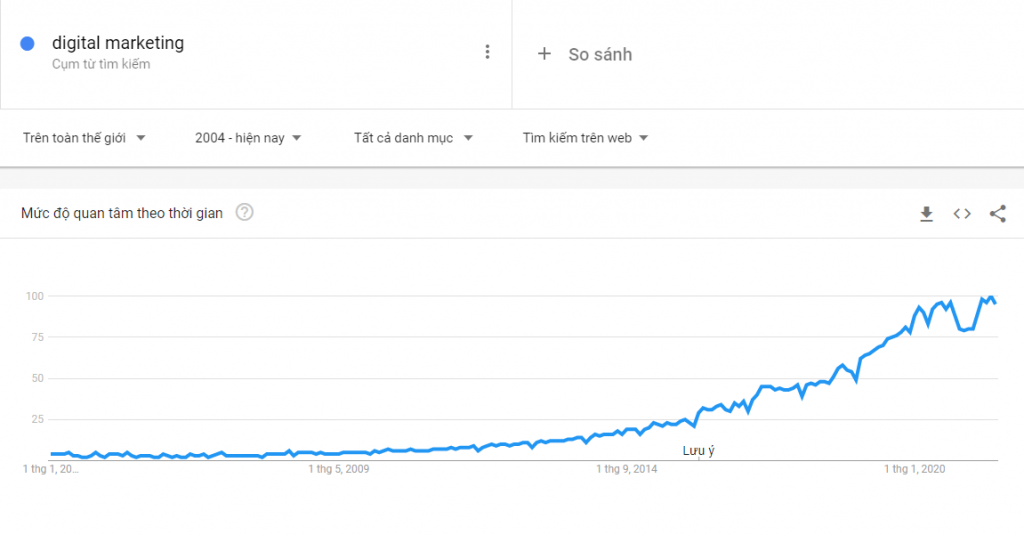Click the 1 thg 1, 2020 axis label
The image size is (1024, 535).
coord(914,469)
